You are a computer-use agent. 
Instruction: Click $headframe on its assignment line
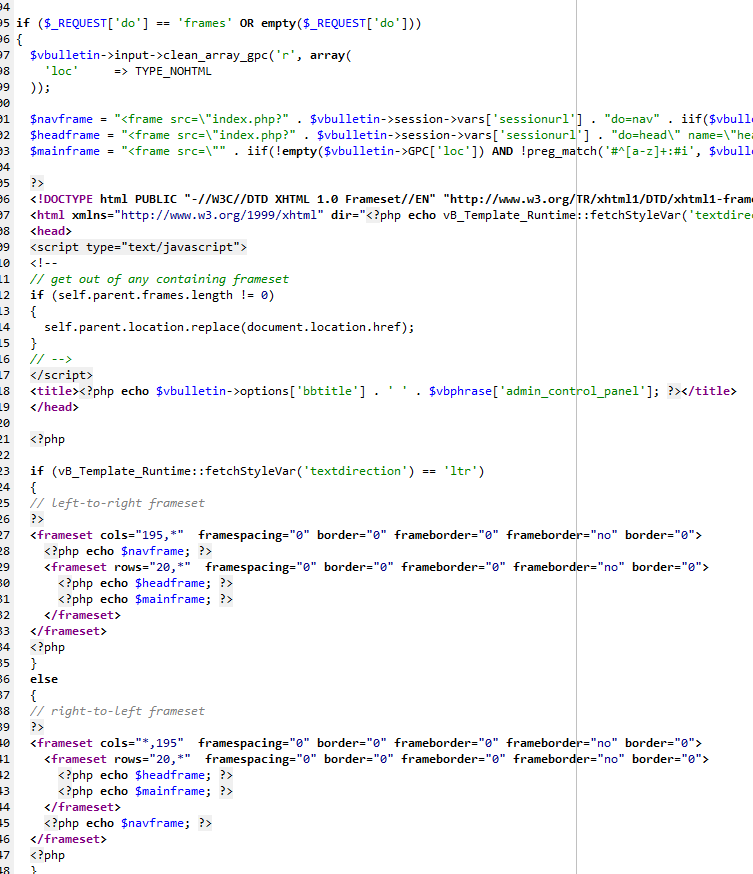click(65, 135)
